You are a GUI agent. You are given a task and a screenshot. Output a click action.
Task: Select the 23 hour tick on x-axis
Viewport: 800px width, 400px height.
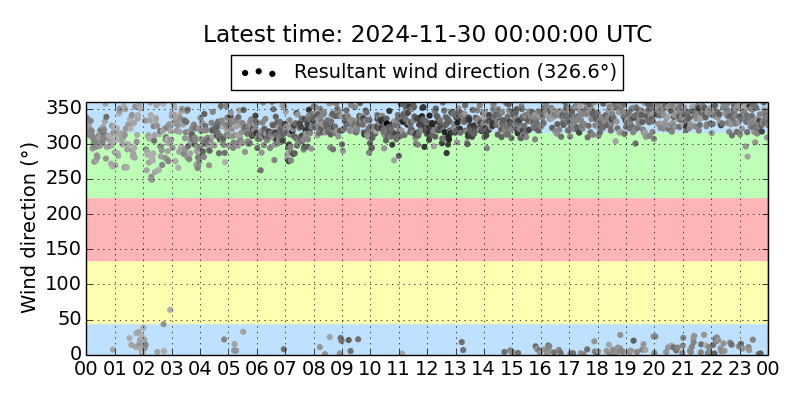pos(739,368)
